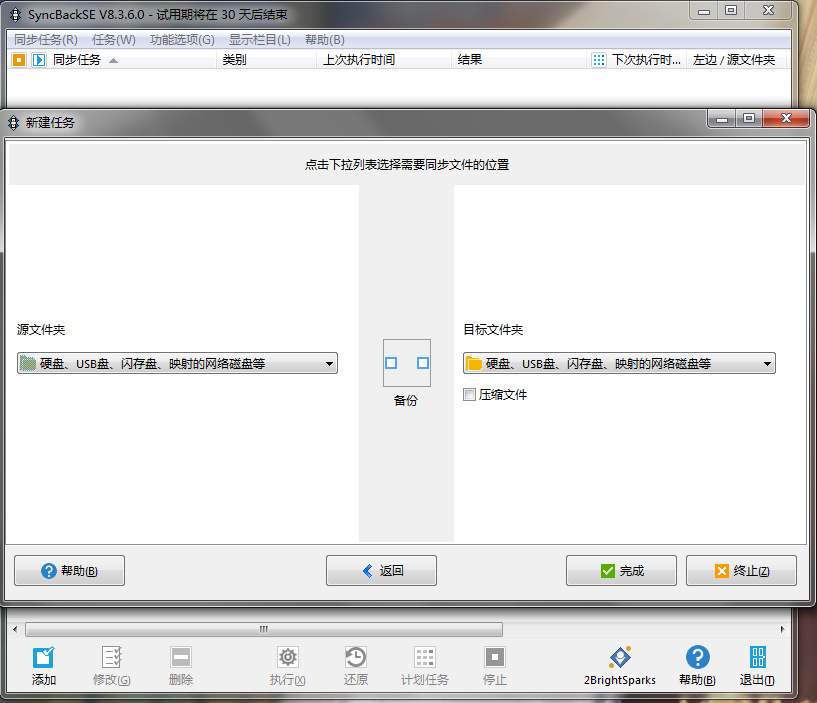Minimize the SyncBackSE main window

pos(704,10)
